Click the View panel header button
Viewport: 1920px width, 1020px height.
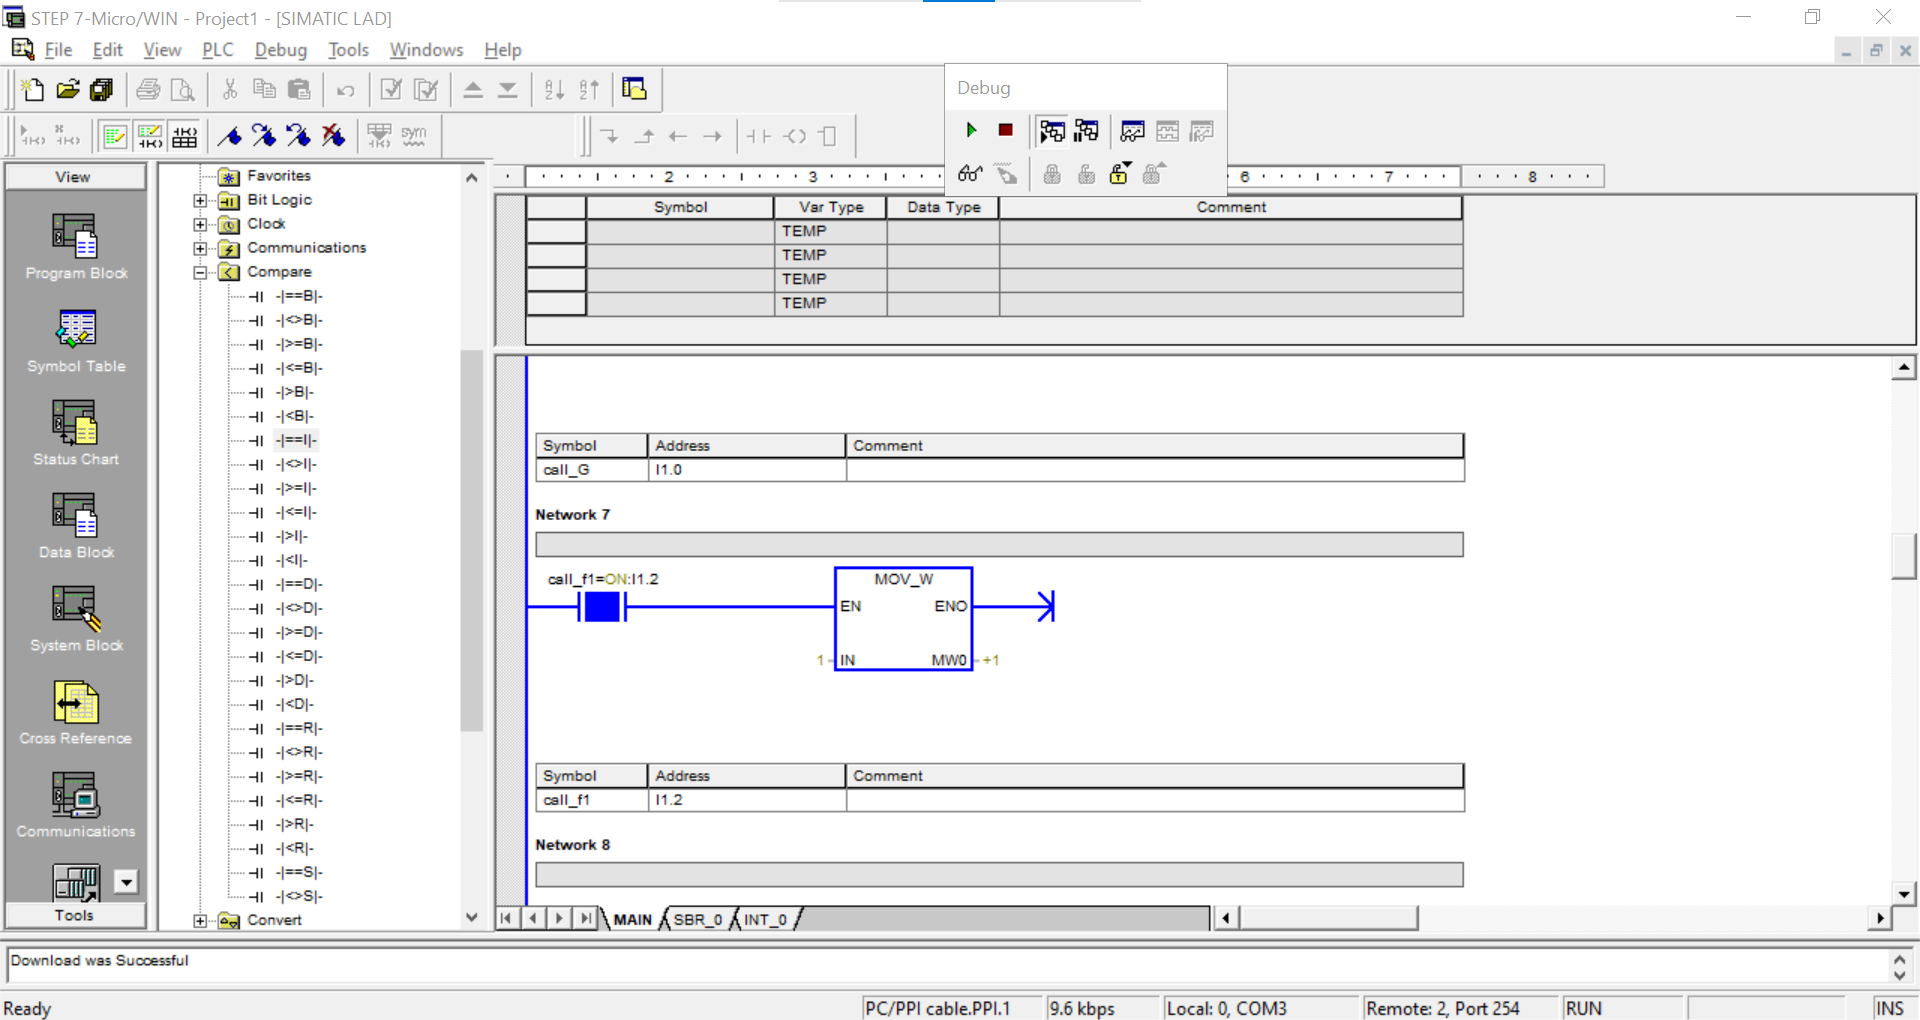click(x=74, y=177)
